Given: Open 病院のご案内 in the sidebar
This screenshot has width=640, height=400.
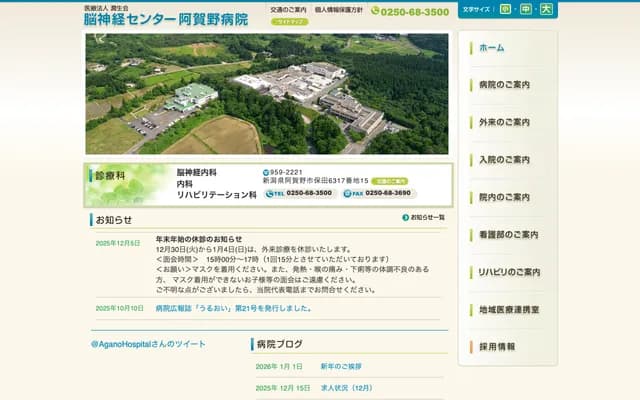Looking at the screenshot, I should (508, 85).
